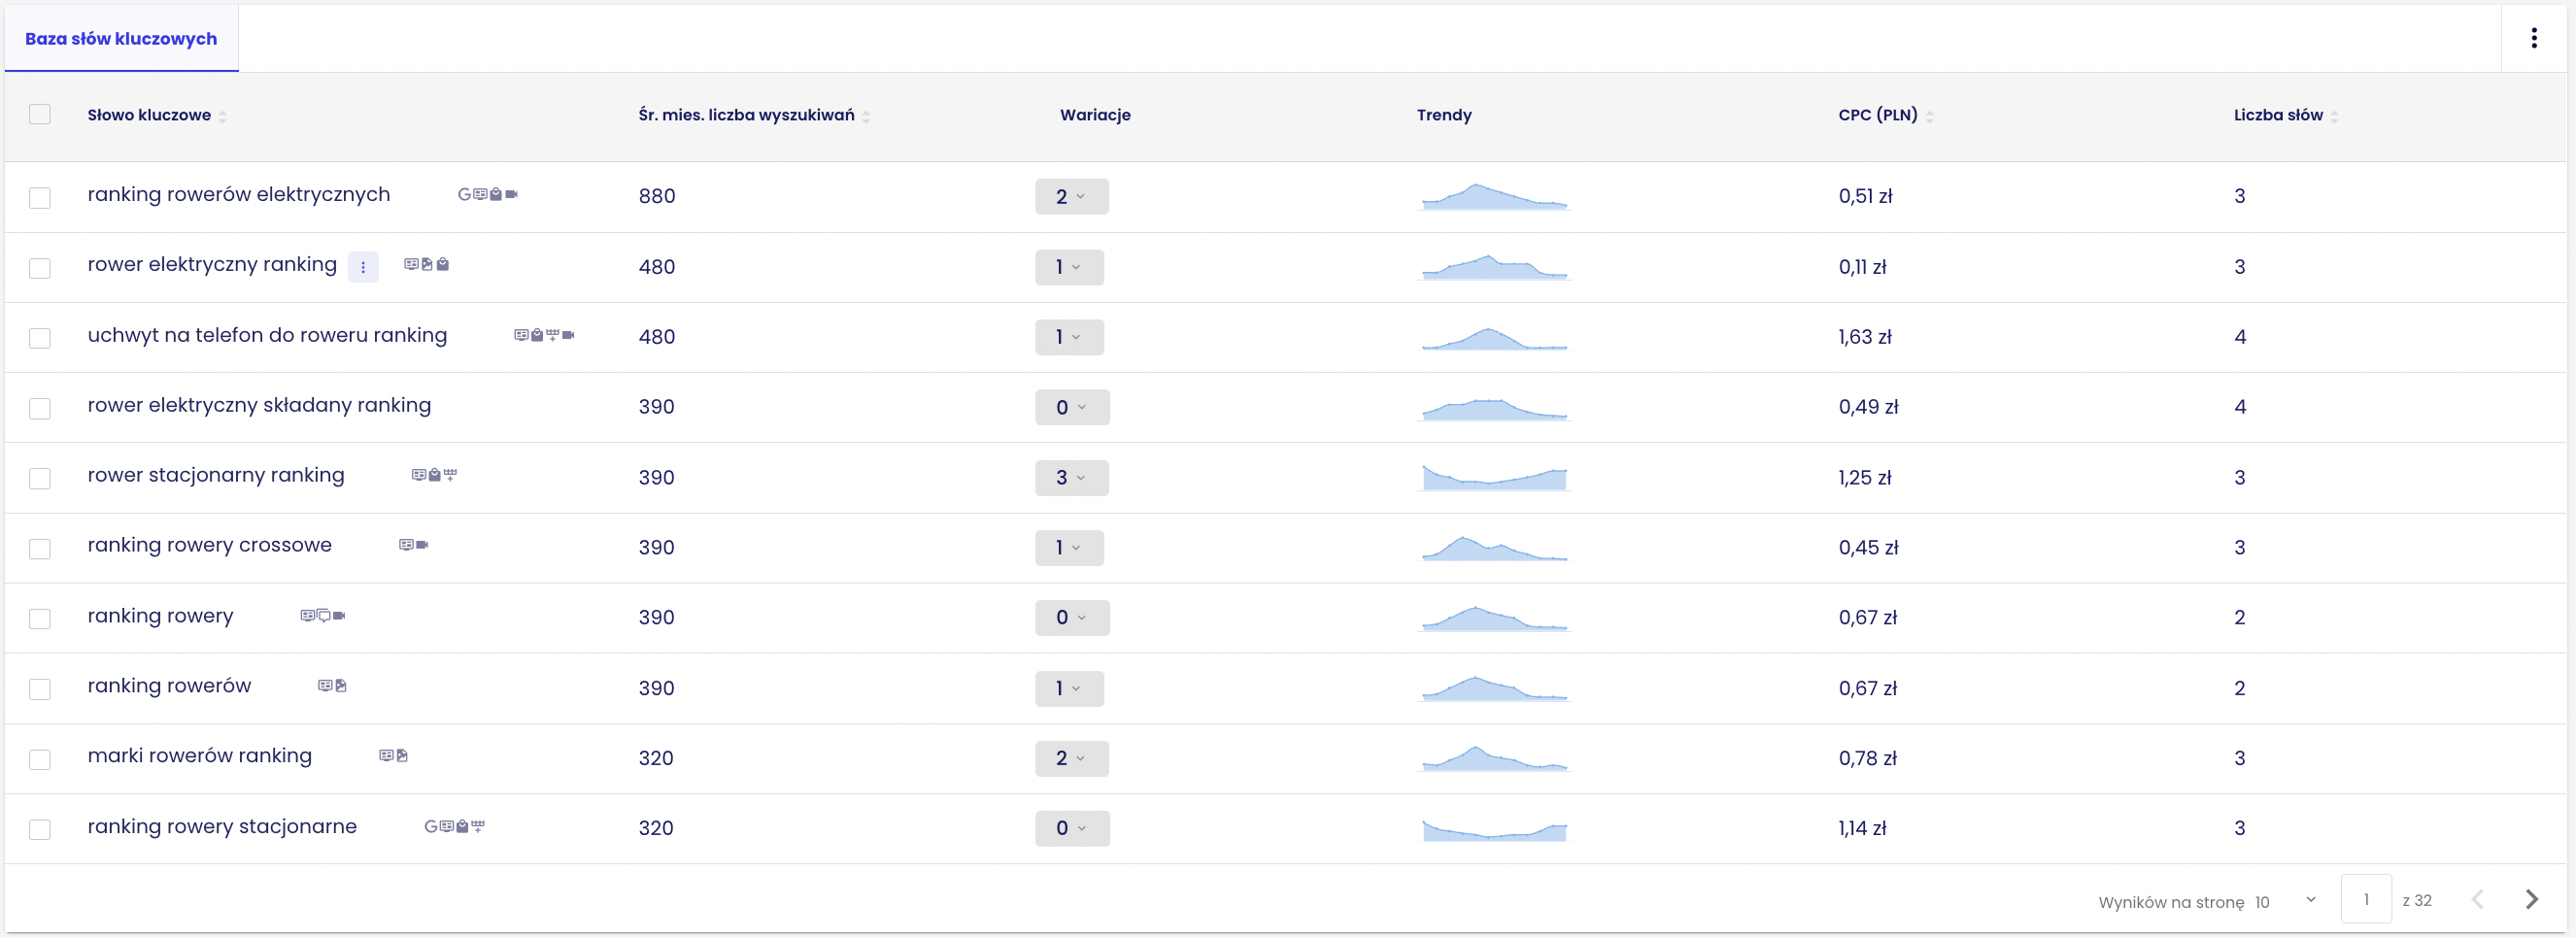Tick checkbox for 'ranking rowery crossowe'
This screenshot has width=2576, height=938.
(x=40, y=548)
